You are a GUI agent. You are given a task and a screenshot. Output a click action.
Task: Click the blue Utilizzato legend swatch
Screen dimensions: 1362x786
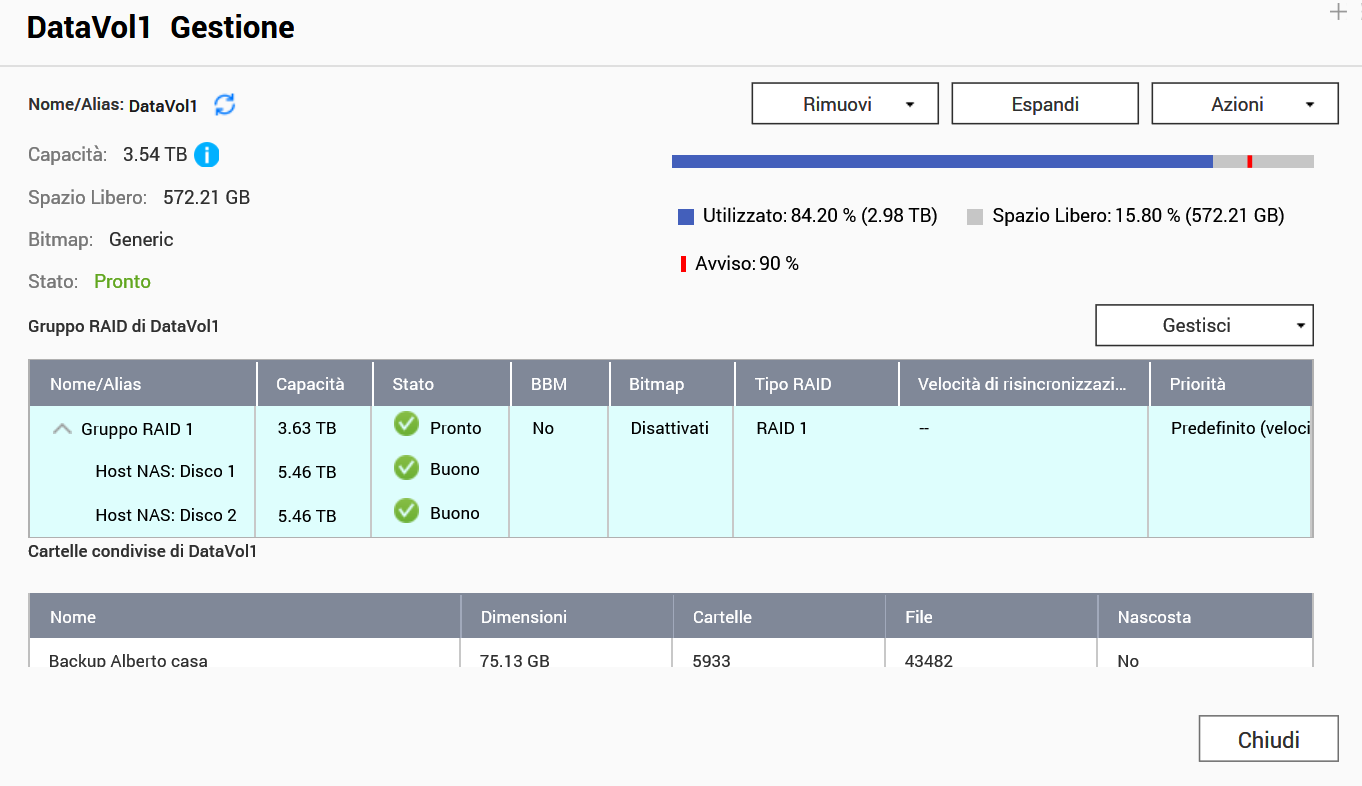click(685, 216)
